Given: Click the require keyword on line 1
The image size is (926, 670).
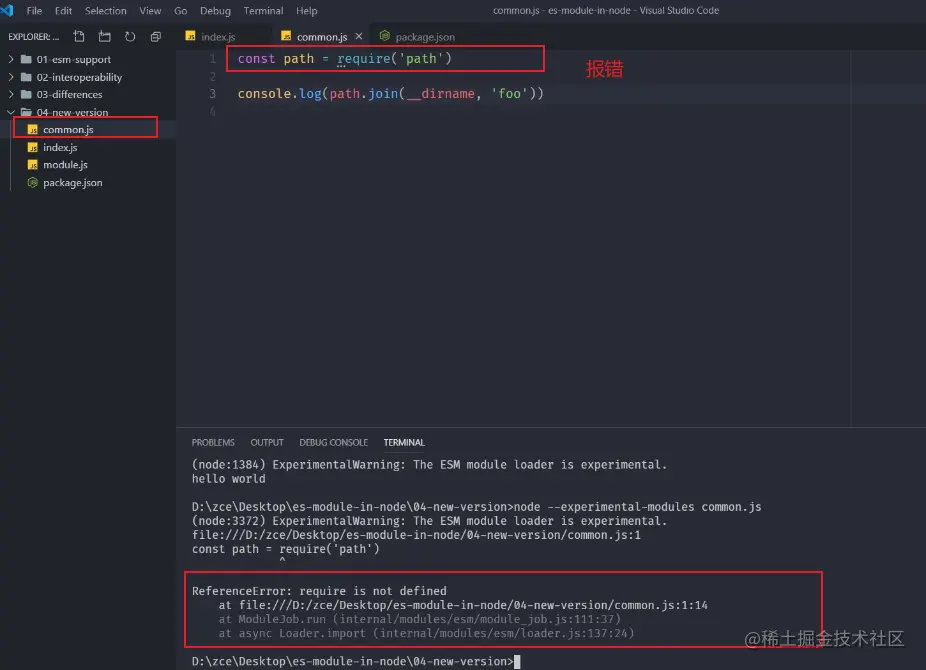Looking at the screenshot, I should pos(364,58).
